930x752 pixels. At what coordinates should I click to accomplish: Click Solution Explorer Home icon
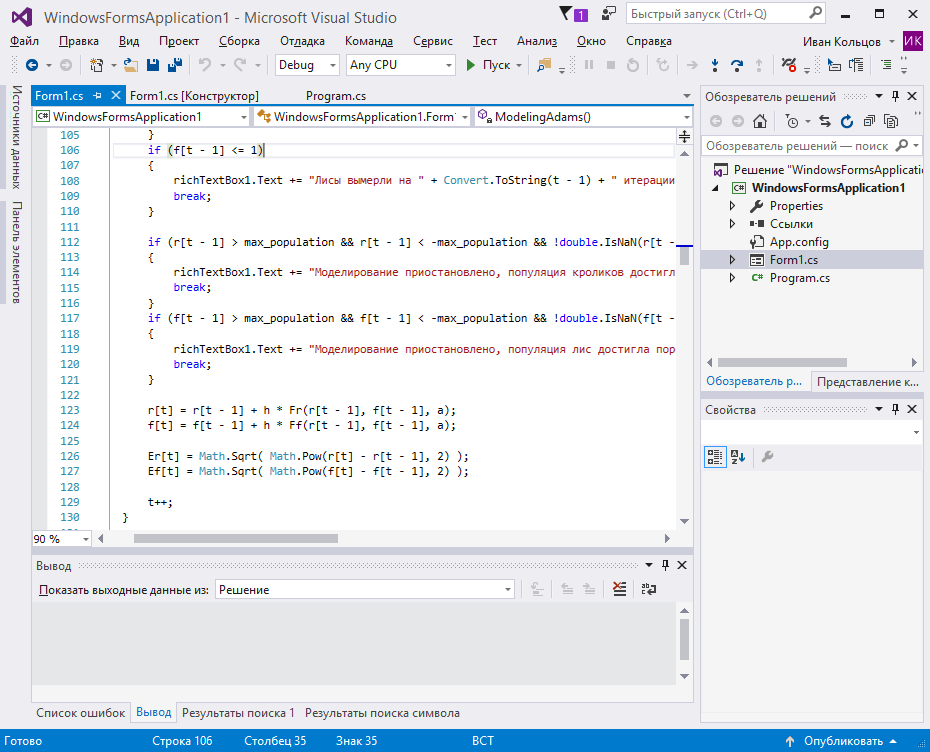click(x=760, y=121)
